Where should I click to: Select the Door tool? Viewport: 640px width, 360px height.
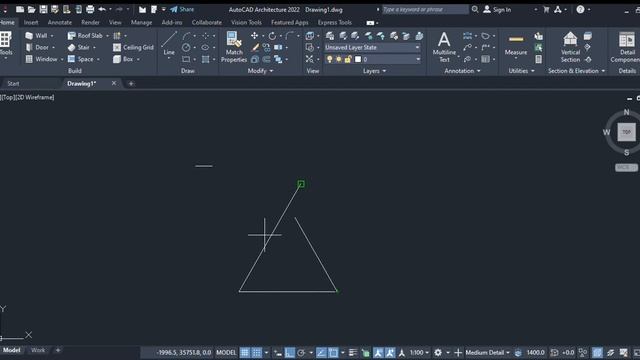37,47
